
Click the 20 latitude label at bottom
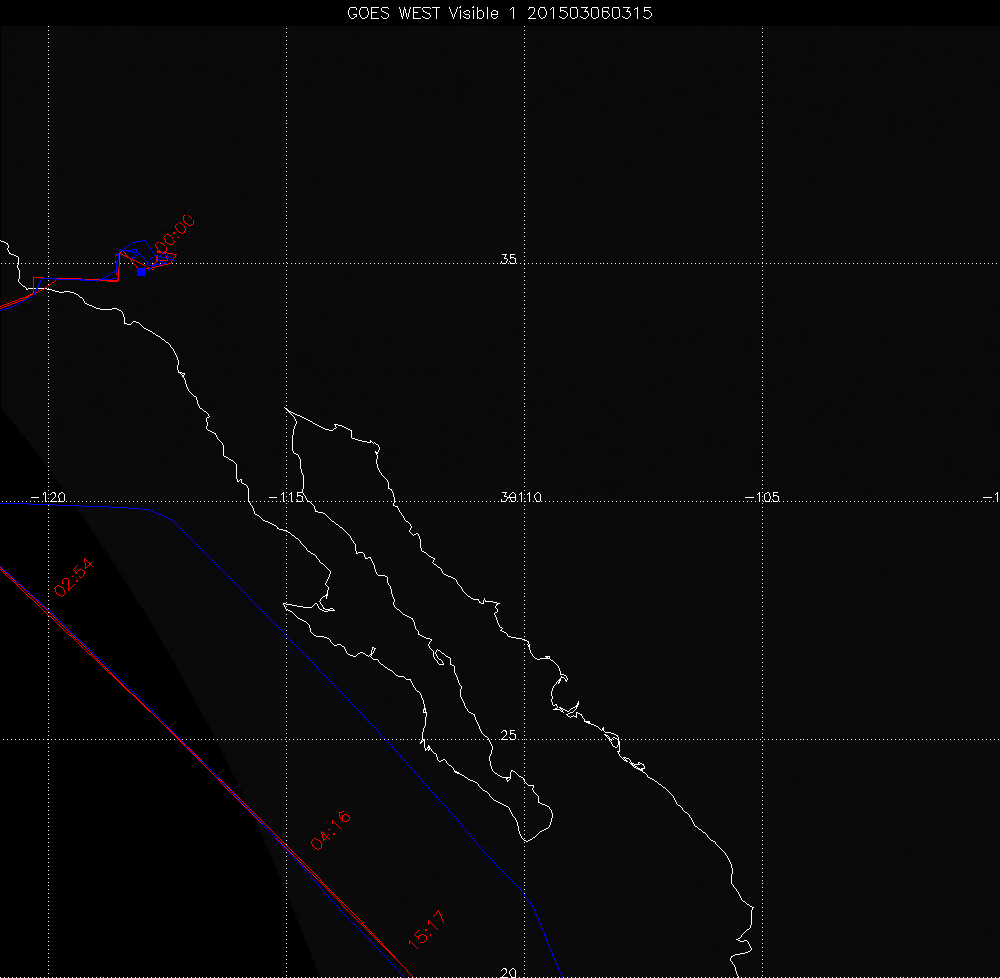coord(508,972)
